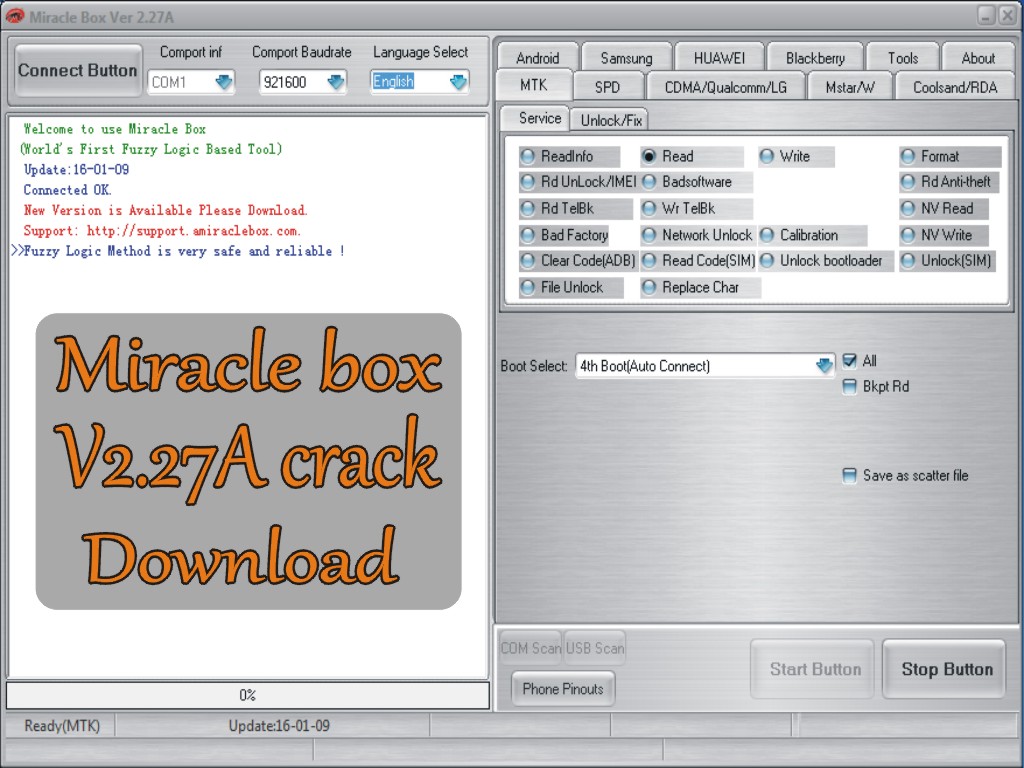Select Rd Anti-theft
1024x768 pixels.
coord(907,182)
